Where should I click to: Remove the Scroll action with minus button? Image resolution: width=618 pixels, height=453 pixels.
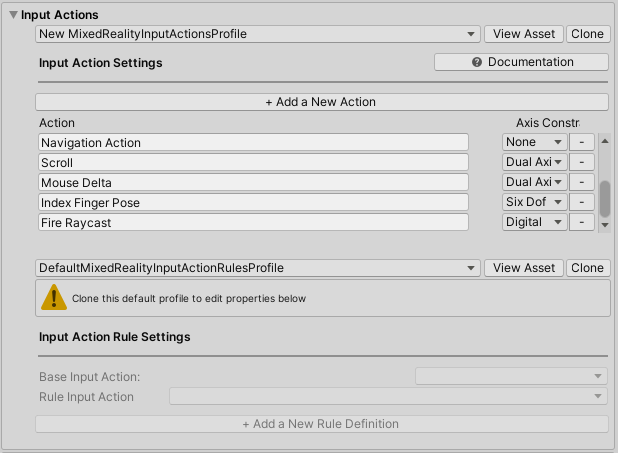pyautogui.click(x=582, y=162)
